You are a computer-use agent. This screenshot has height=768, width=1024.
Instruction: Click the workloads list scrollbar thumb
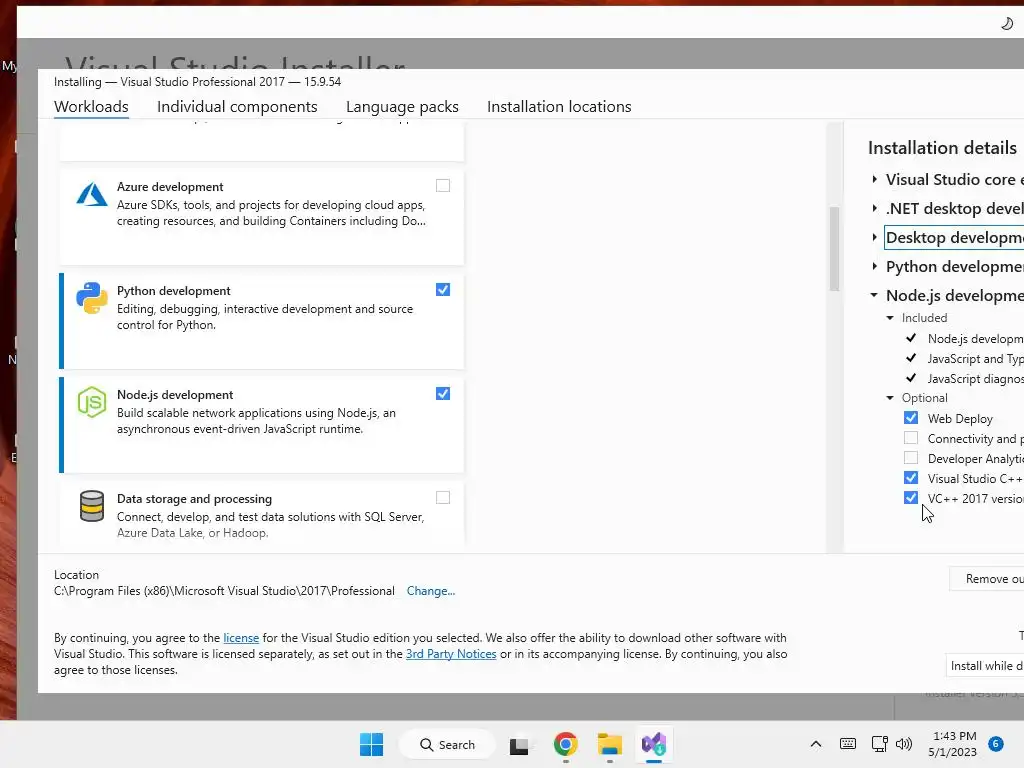(834, 248)
